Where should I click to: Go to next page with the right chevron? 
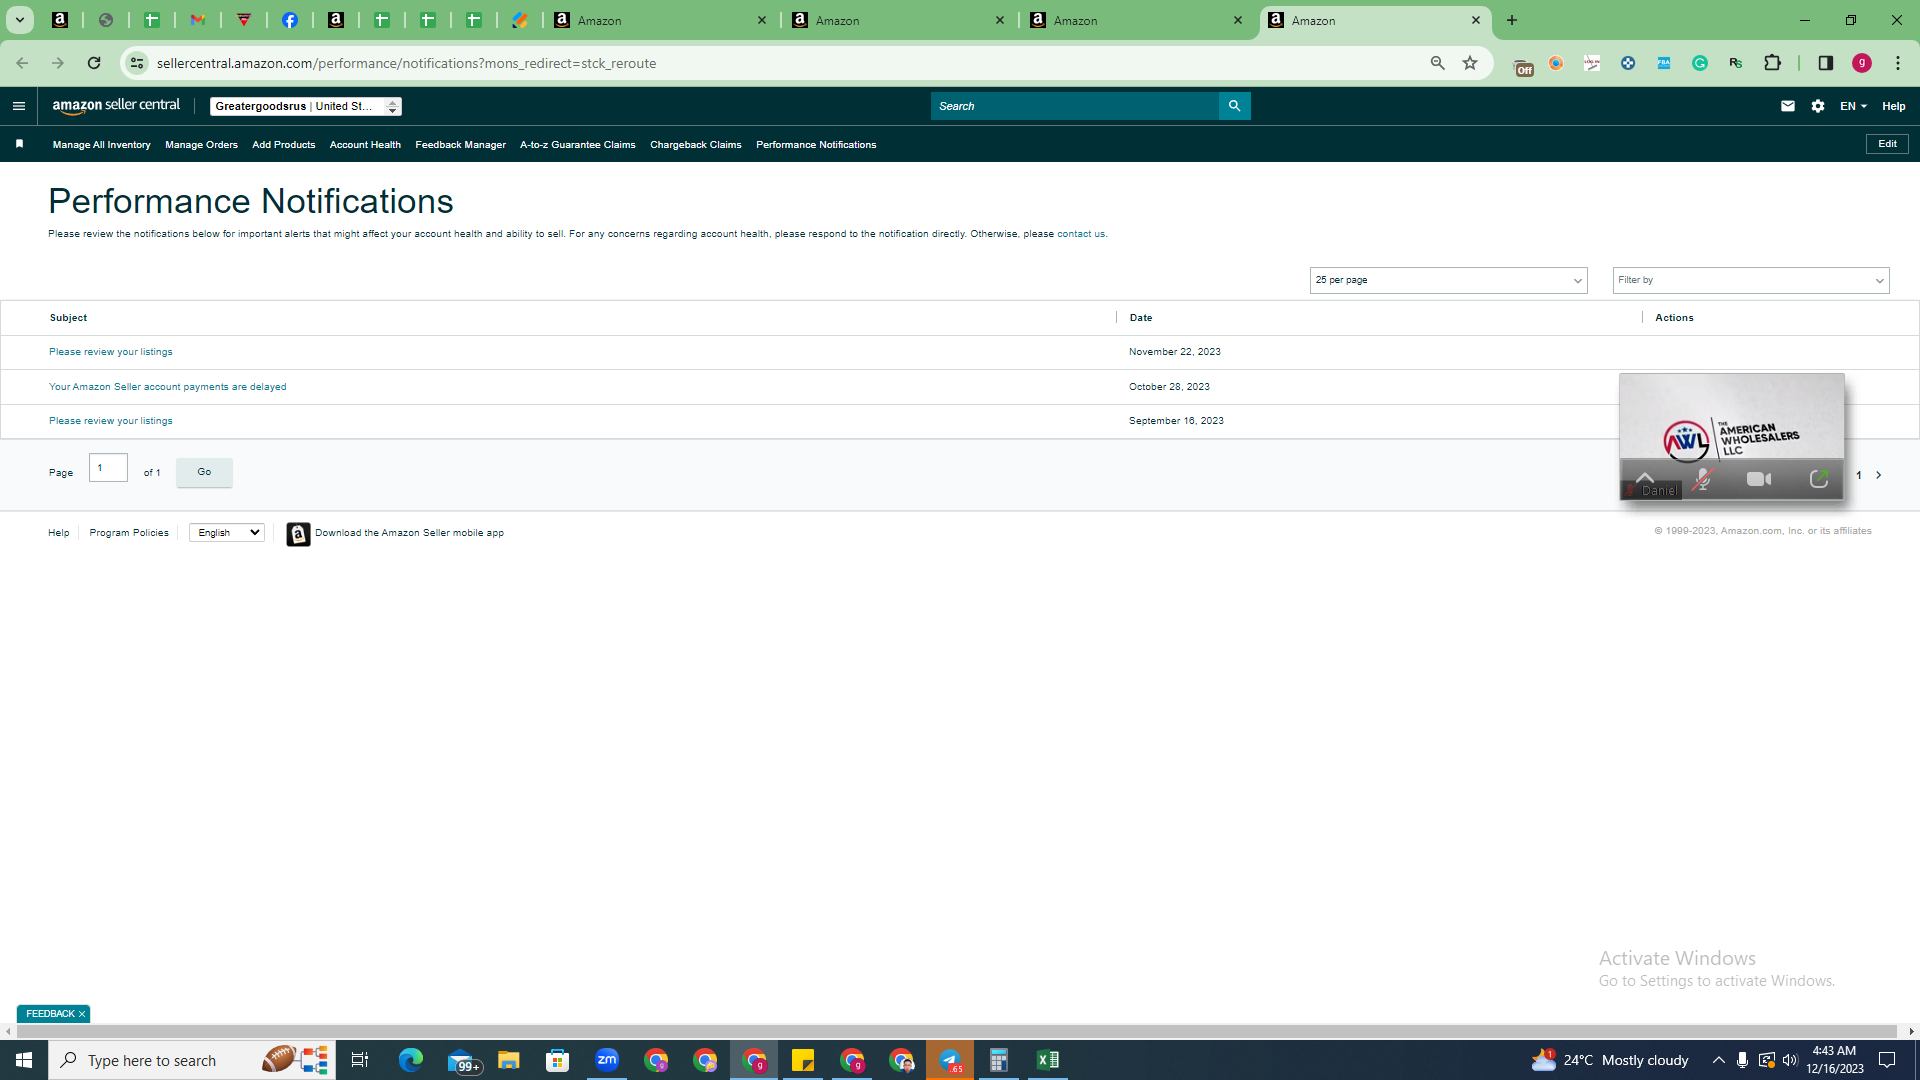pos(1879,475)
